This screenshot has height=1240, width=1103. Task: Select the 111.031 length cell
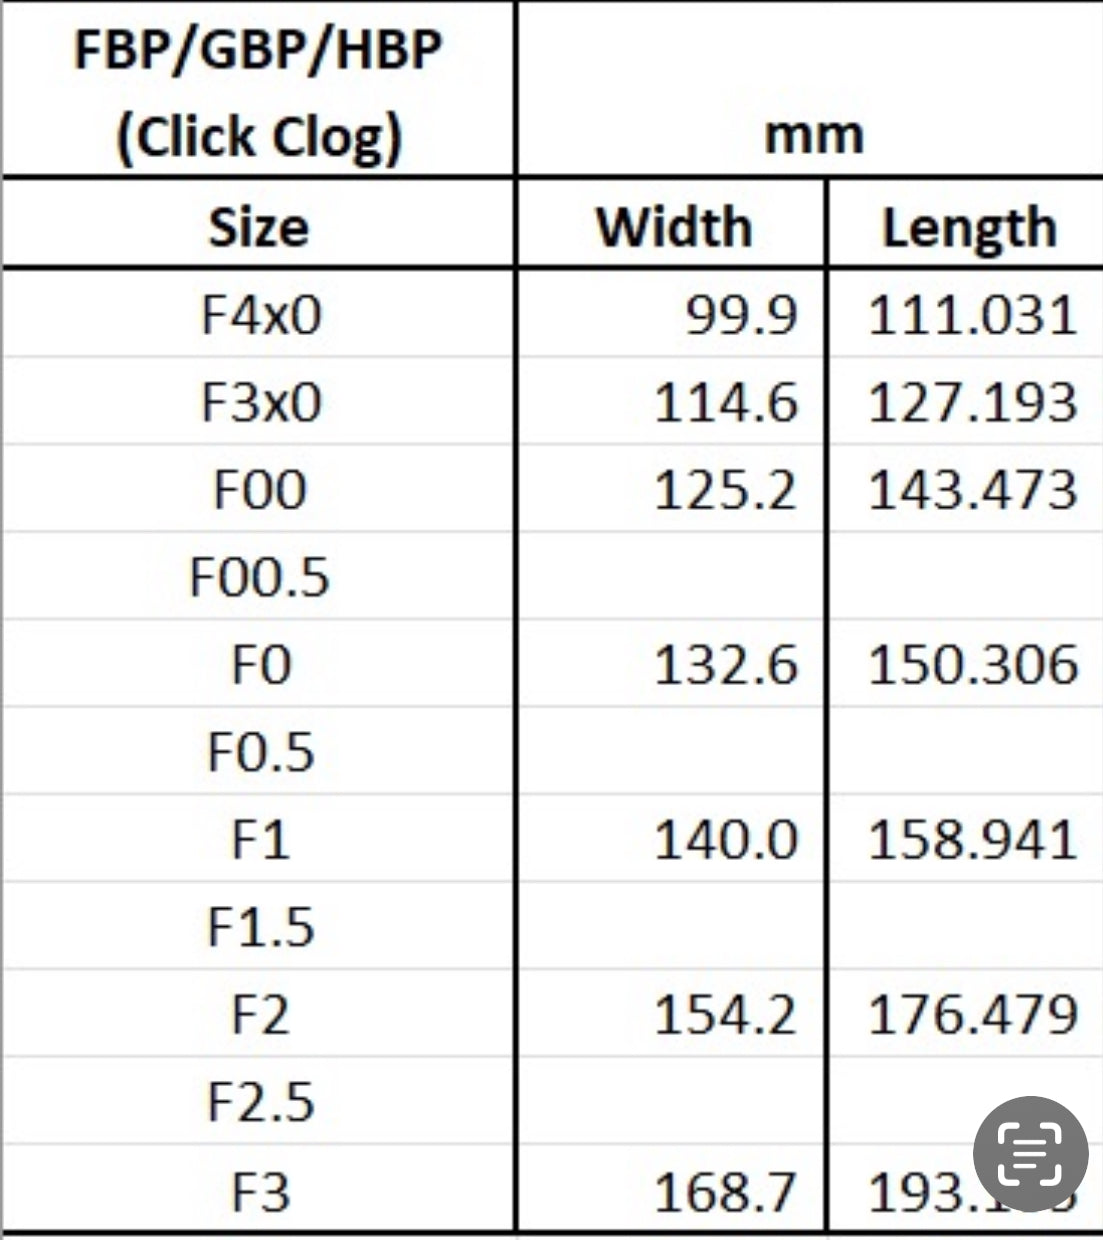966,314
